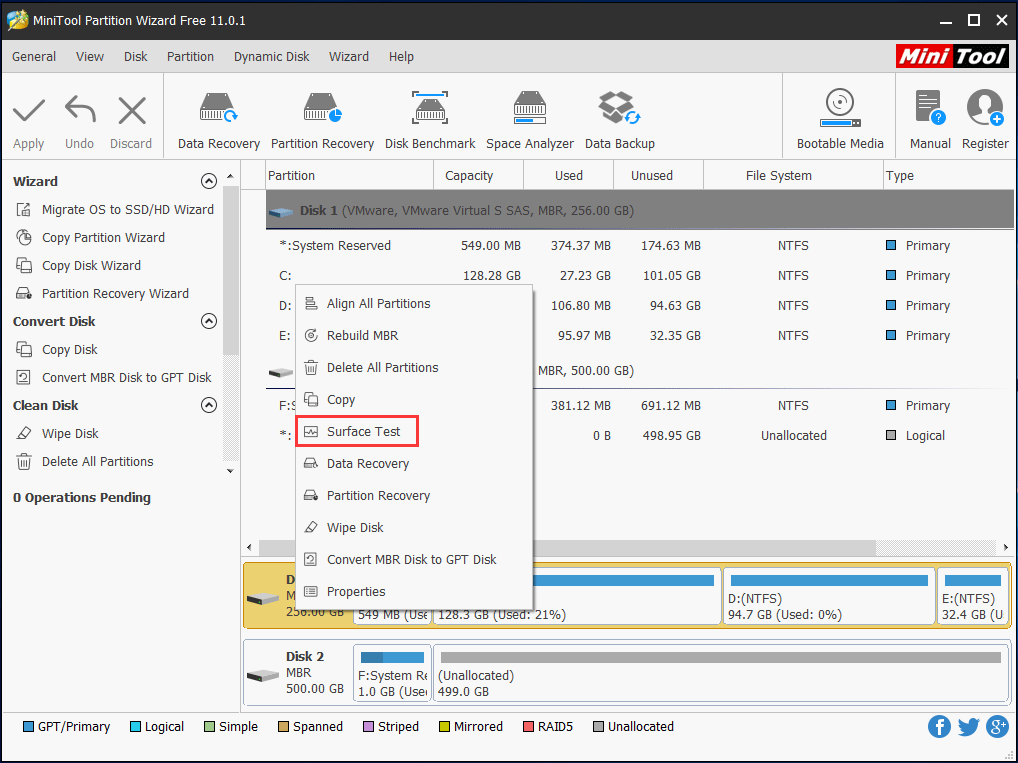
Task: Select the E:(NTFS) block in the disk map
Action: (x=973, y=596)
